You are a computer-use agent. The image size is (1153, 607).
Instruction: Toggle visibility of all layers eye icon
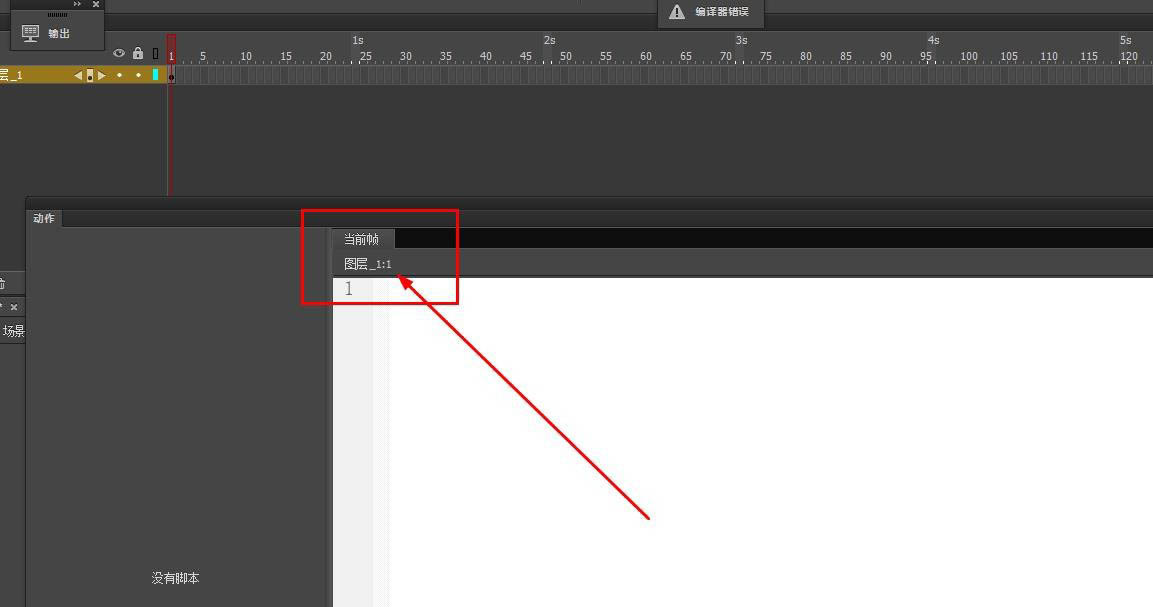(x=119, y=53)
